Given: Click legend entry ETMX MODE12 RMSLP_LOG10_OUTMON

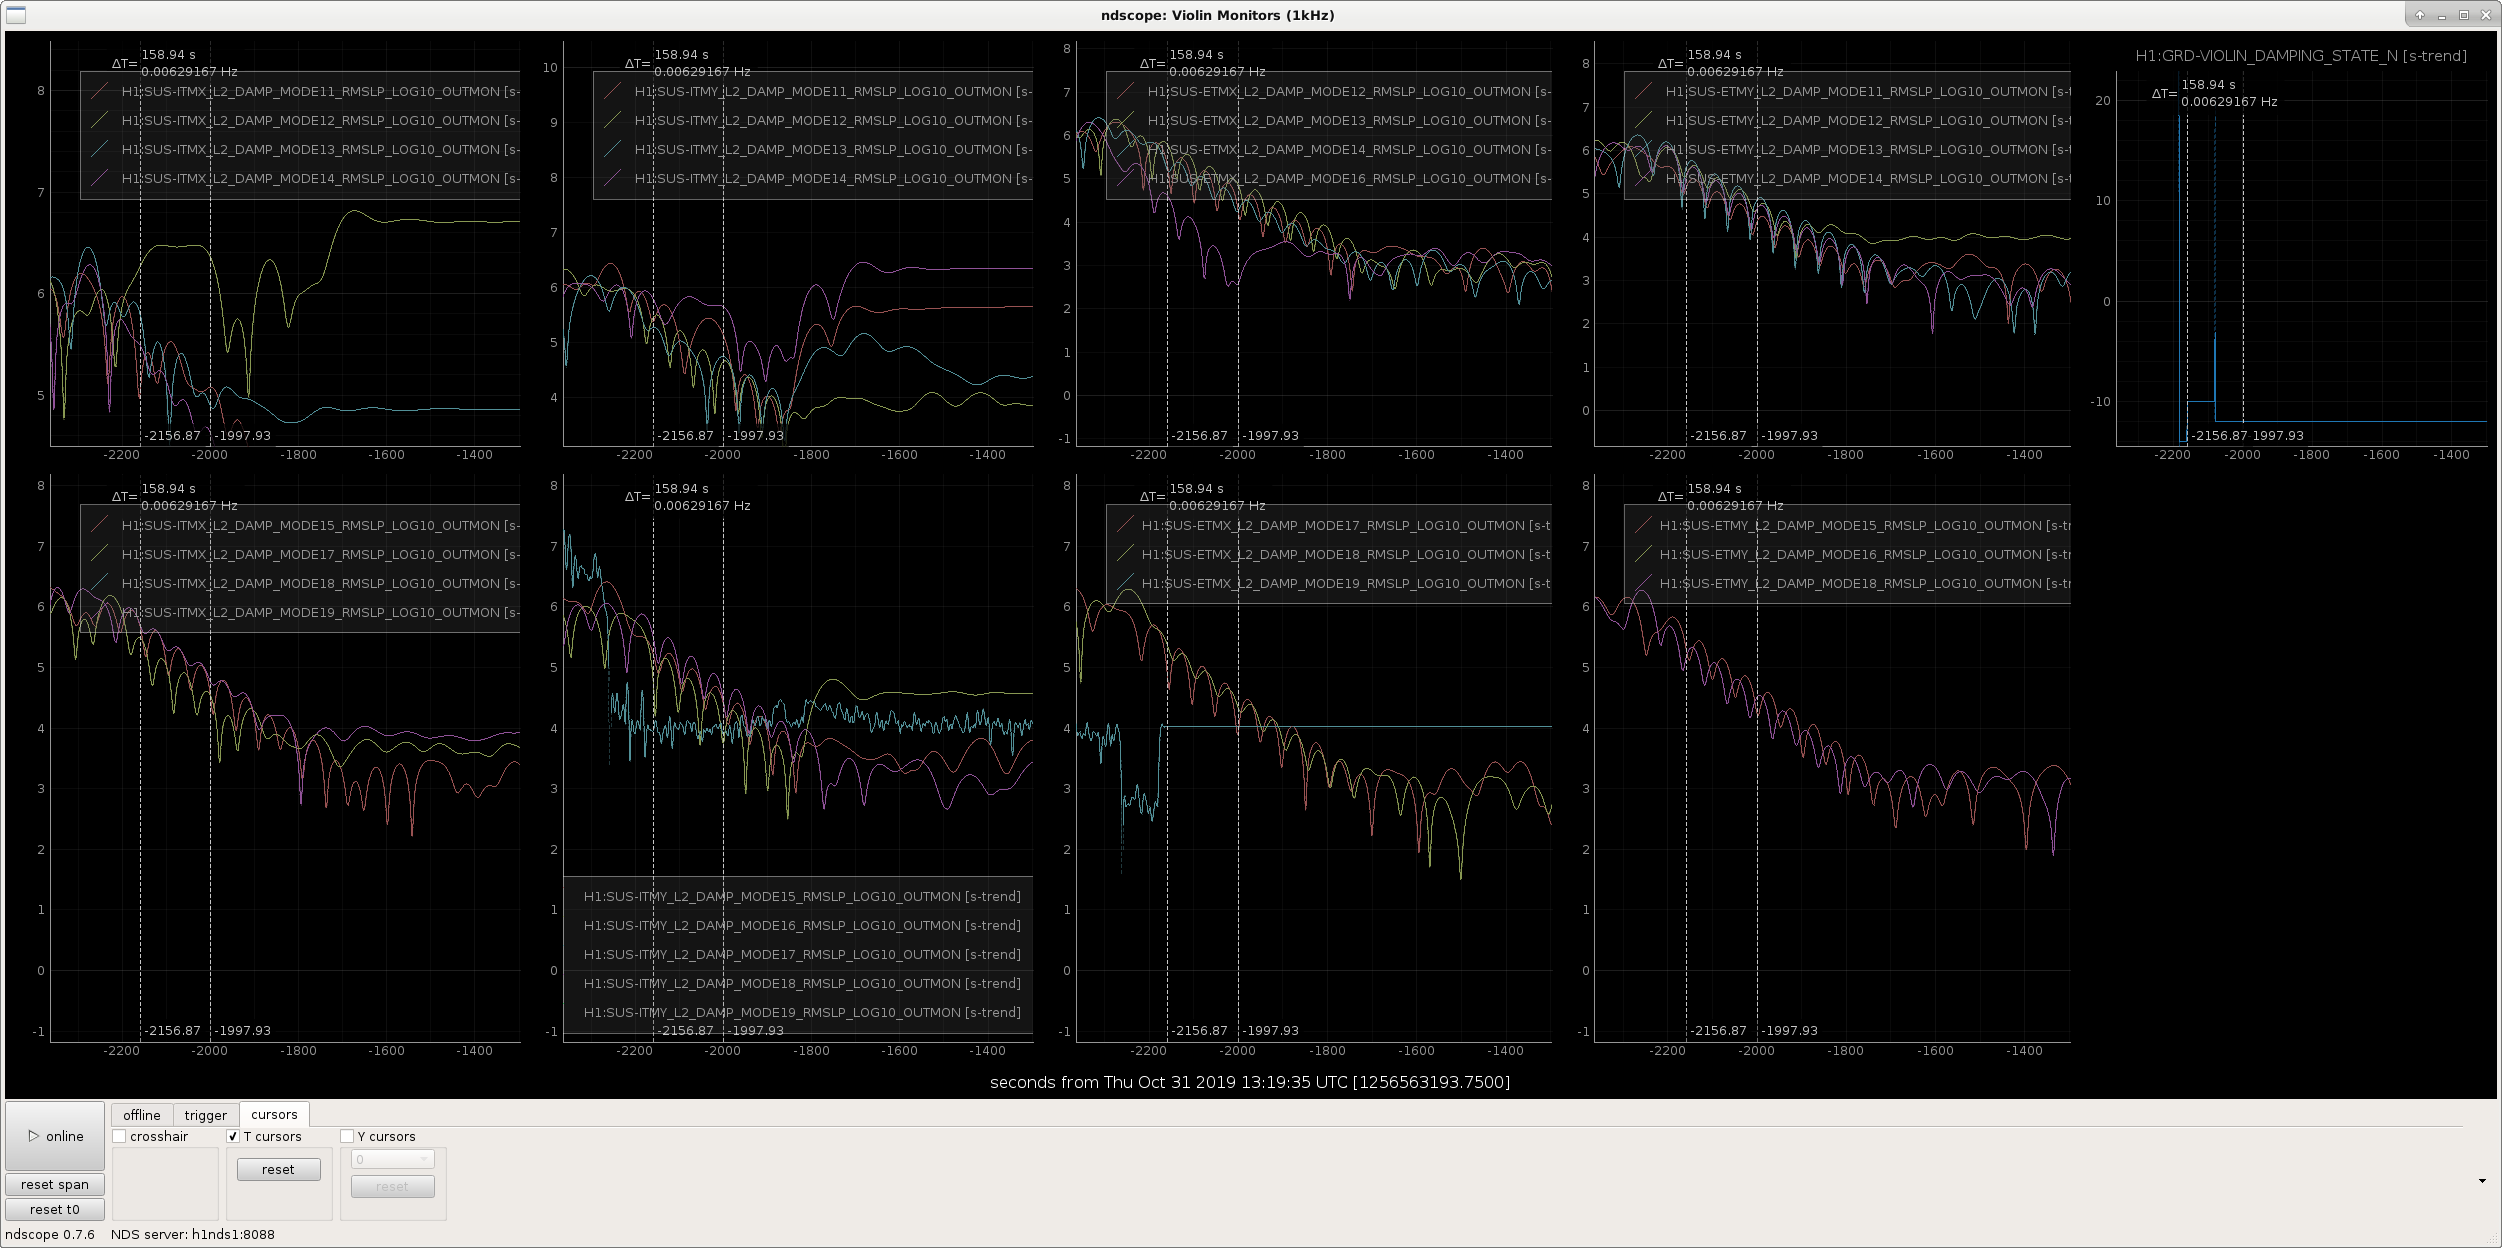Looking at the screenshot, I should (x=1349, y=91).
